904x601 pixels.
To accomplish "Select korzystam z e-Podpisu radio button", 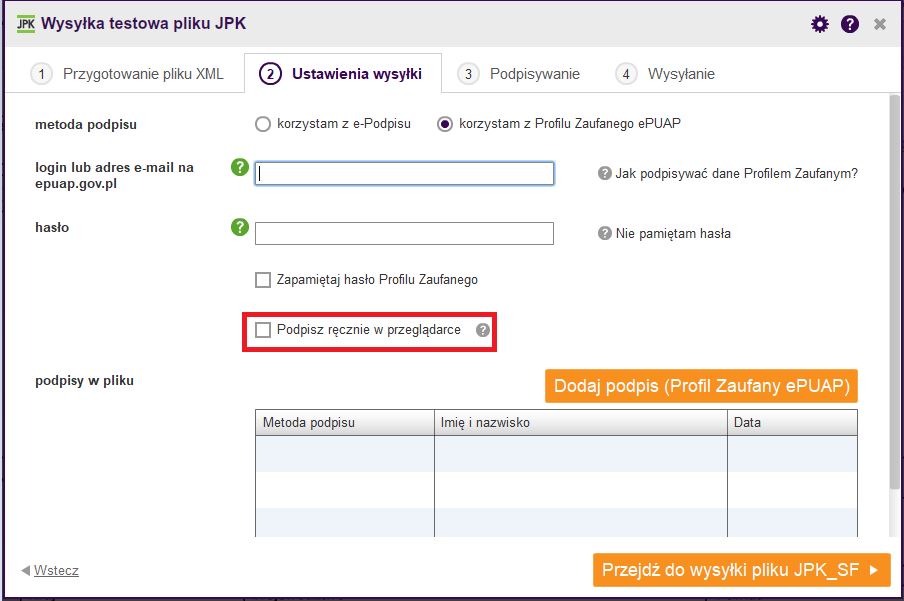I will (263, 124).
